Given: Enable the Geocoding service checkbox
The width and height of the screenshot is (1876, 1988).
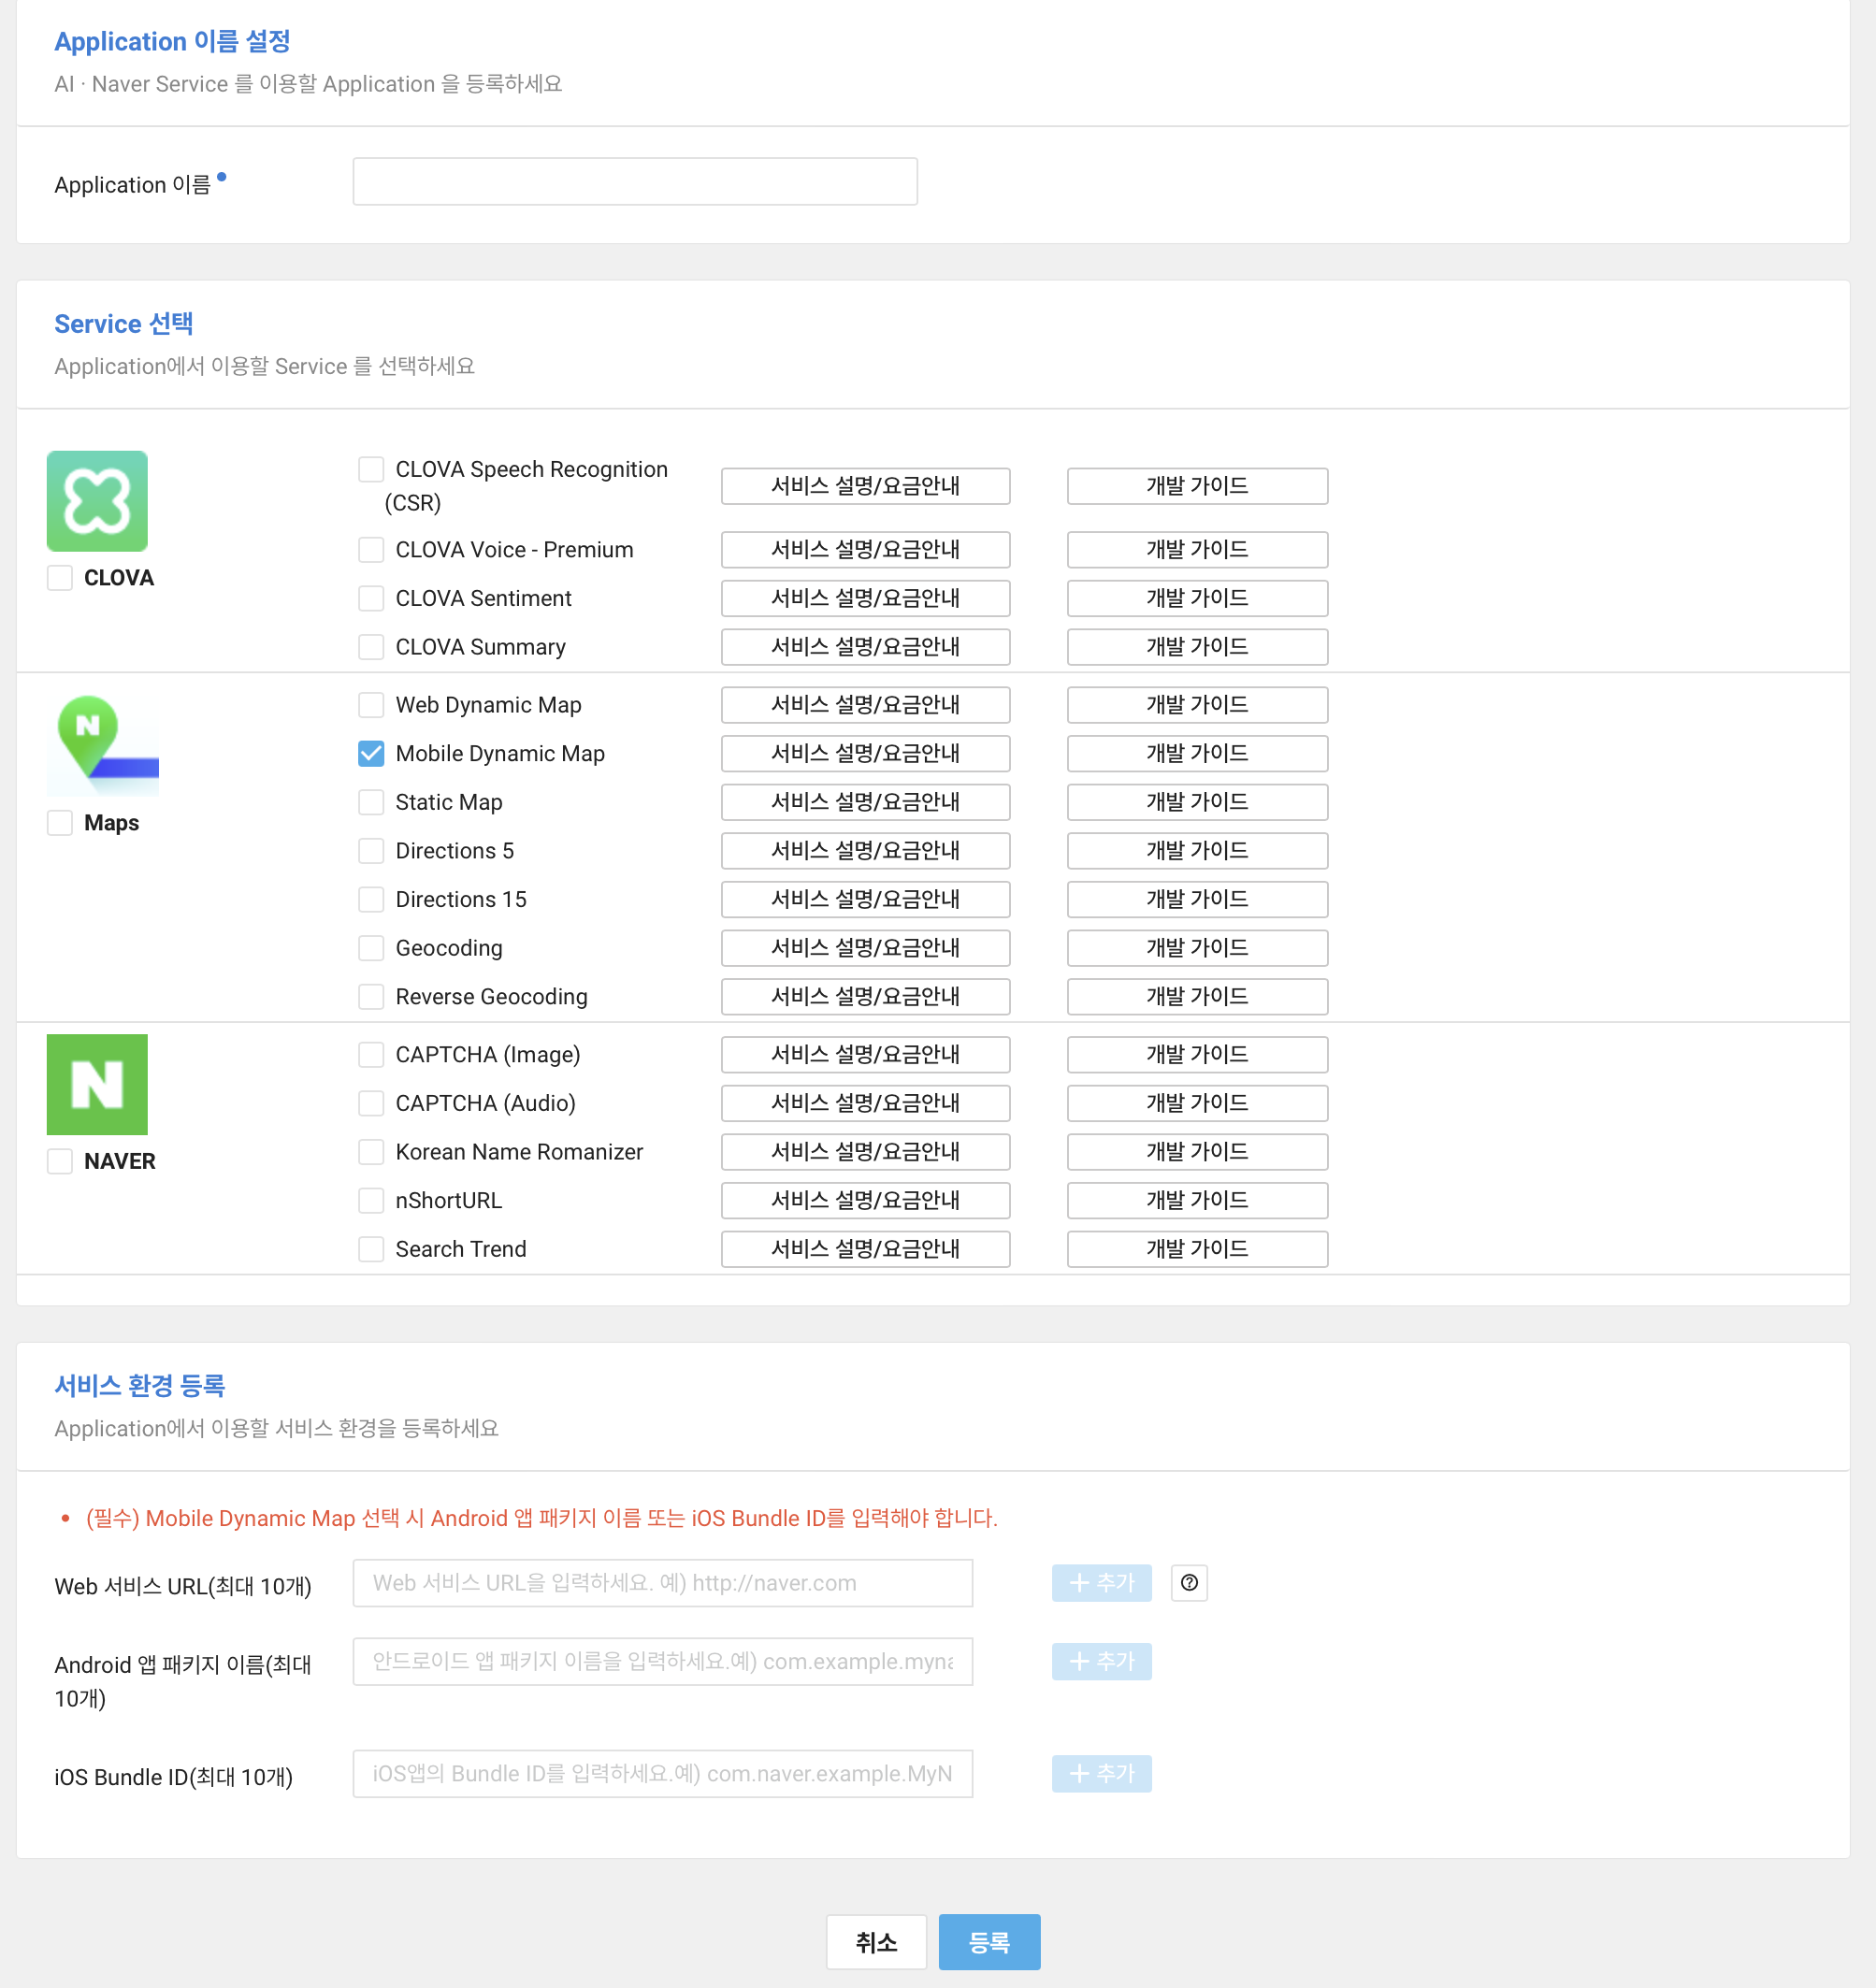Looking at the screenshot, I should (371, 947).
